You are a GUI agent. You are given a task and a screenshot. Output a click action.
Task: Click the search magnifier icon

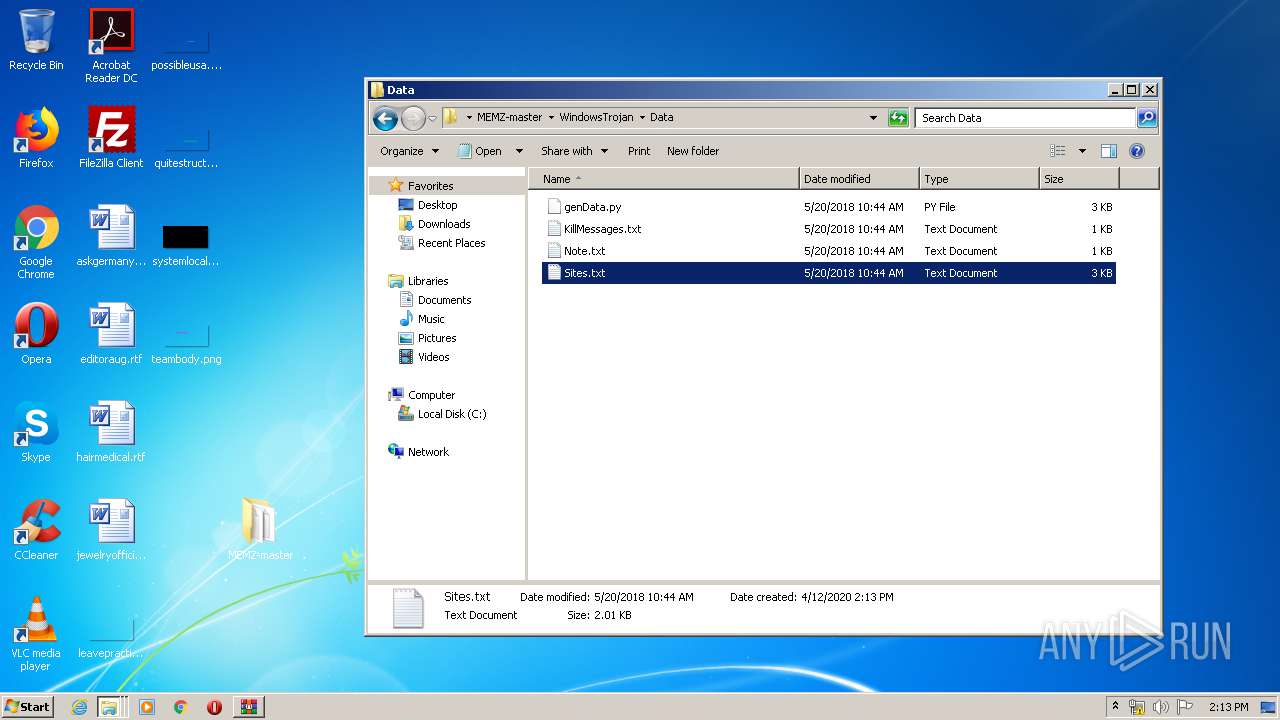(x=1147, y=118)
